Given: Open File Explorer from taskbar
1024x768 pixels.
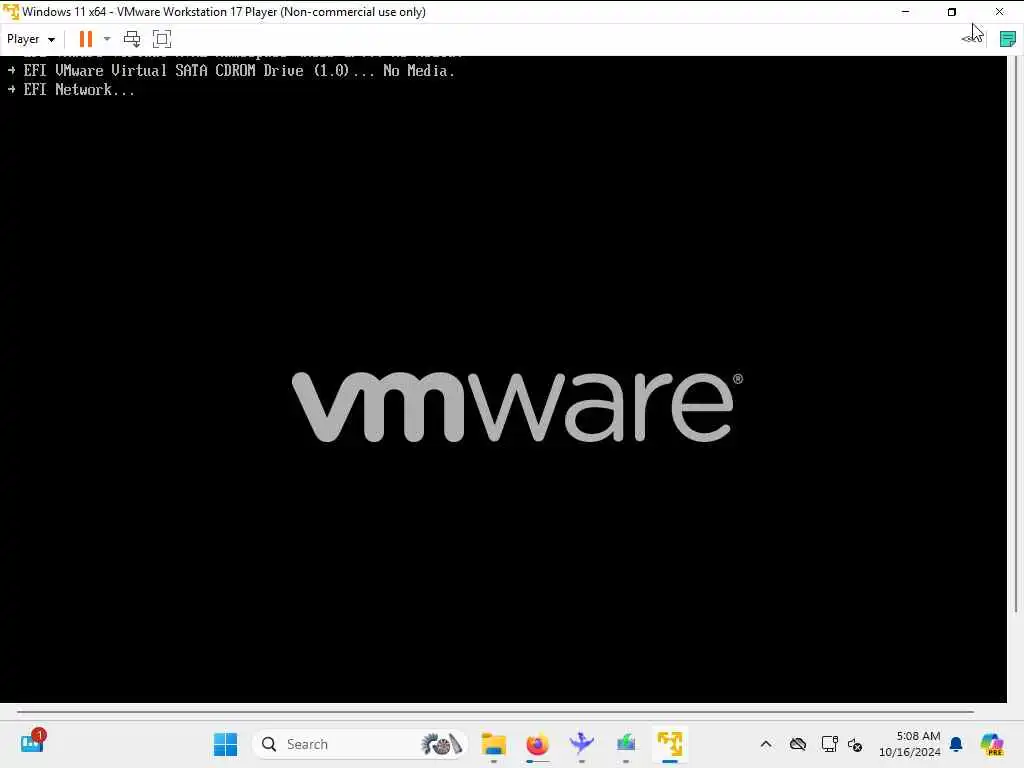Looking at the screenshot, I should [x=494, y=744].
